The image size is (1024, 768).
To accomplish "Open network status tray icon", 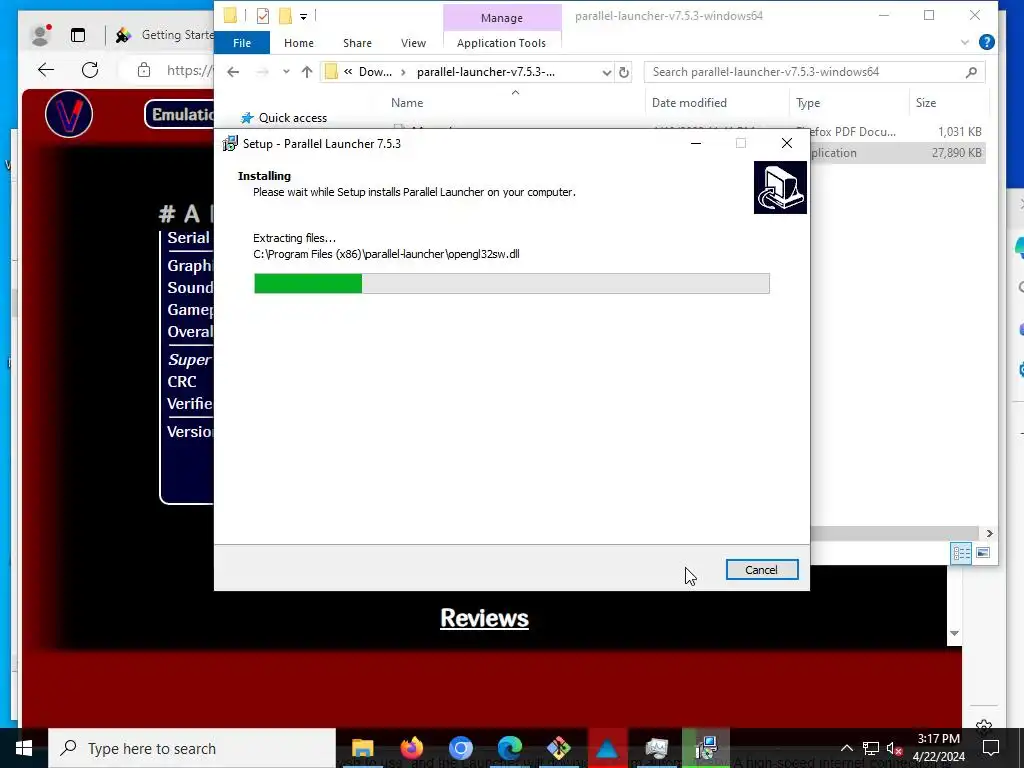I will tap(871, 748).
